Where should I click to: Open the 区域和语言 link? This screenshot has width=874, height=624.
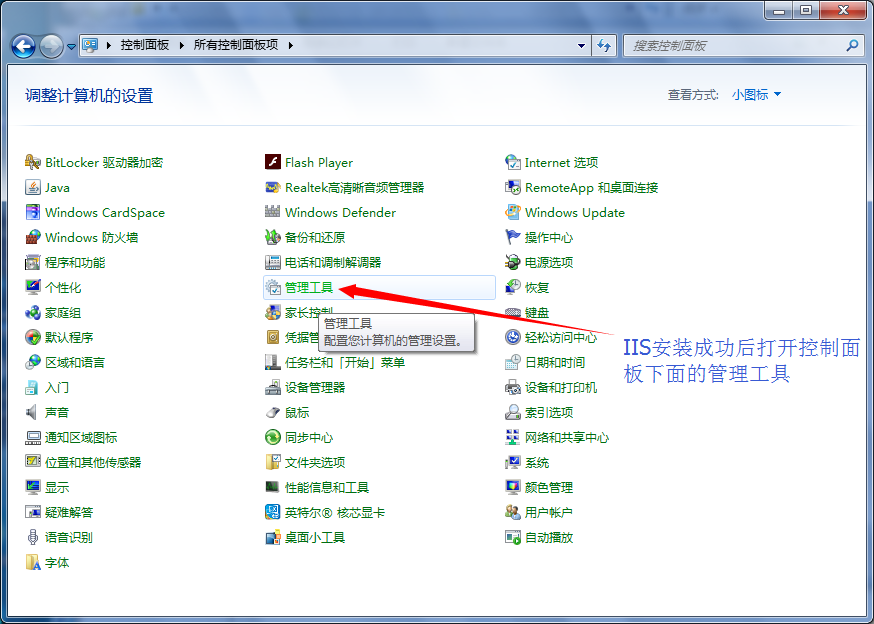click(75, 363)
